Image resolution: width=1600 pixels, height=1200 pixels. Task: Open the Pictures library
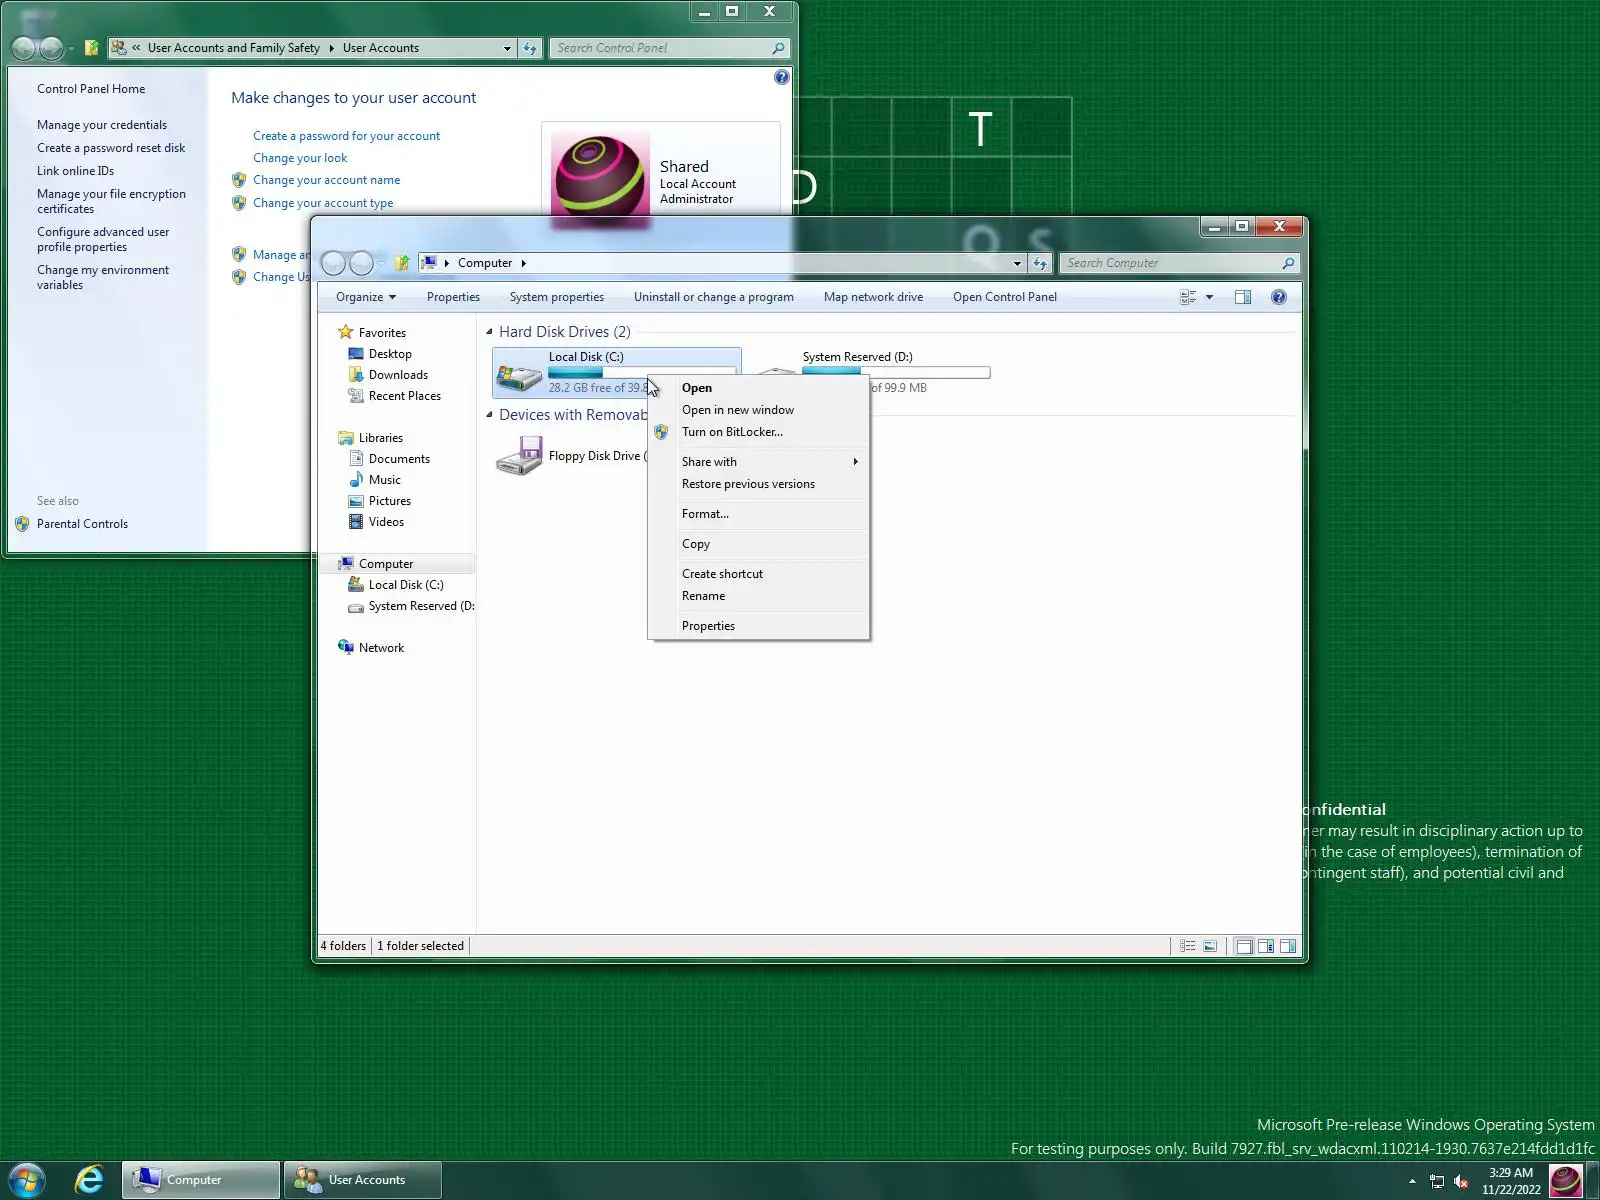389,501
